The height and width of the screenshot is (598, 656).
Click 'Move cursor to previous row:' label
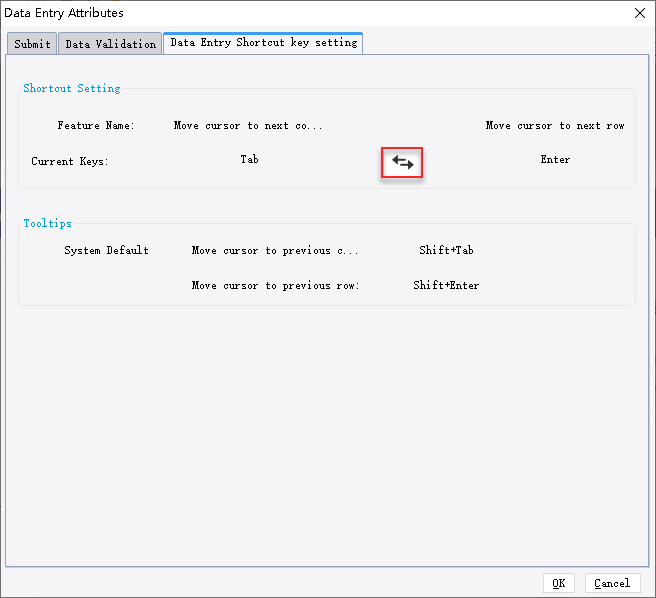[x=275, y=285]
